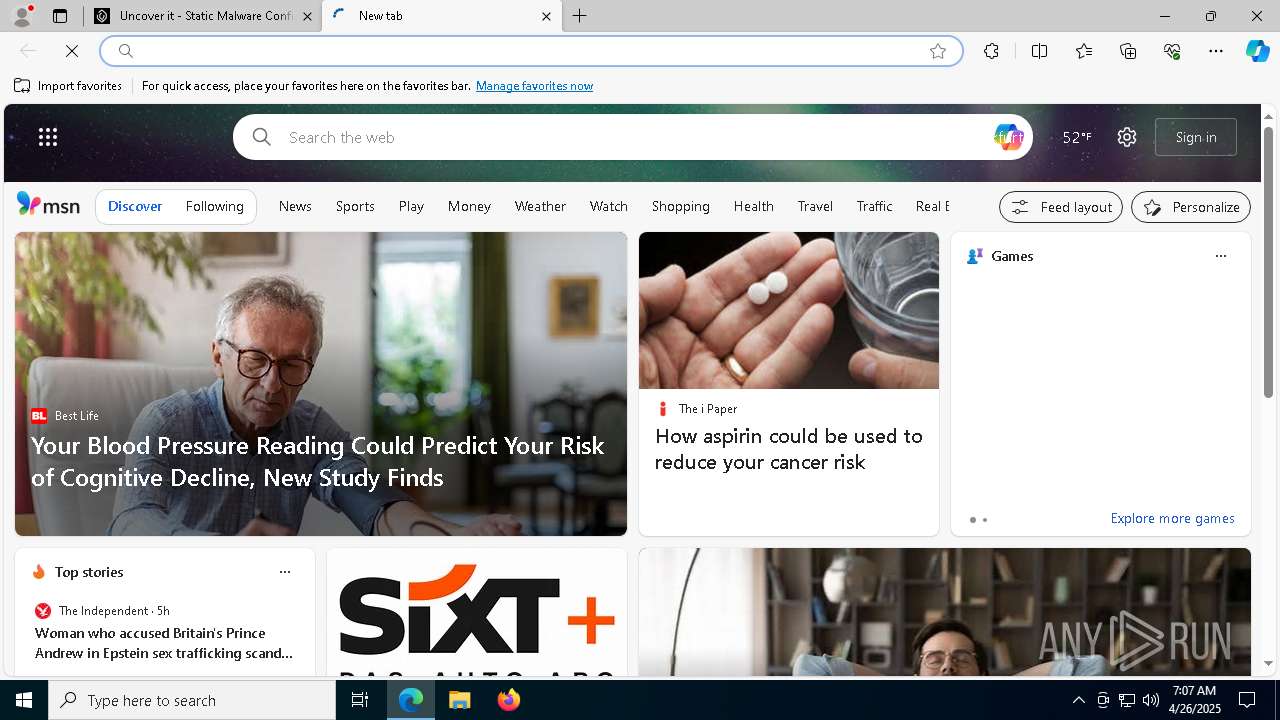Open the News category
1280x720 pixels.
(x=295, y=206)
